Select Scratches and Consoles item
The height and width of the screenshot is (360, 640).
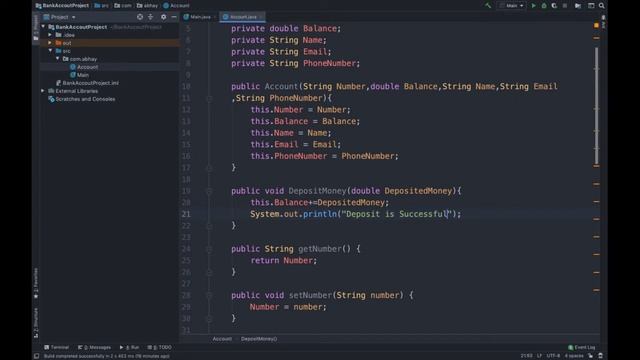tap(82, 99)
